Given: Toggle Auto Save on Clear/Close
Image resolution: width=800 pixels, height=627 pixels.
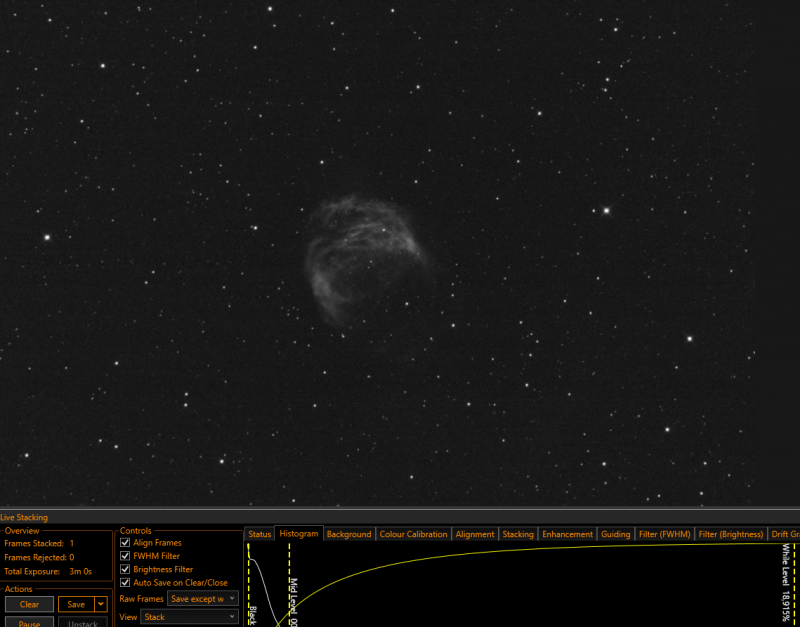Looking at the screenshot, I should pyautogui.click(x=125, y=583).
